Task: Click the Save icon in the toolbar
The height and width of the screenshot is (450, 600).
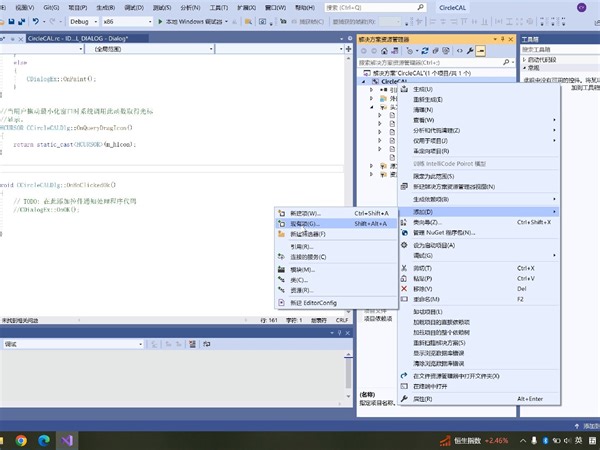Action: tap(11, 22)
